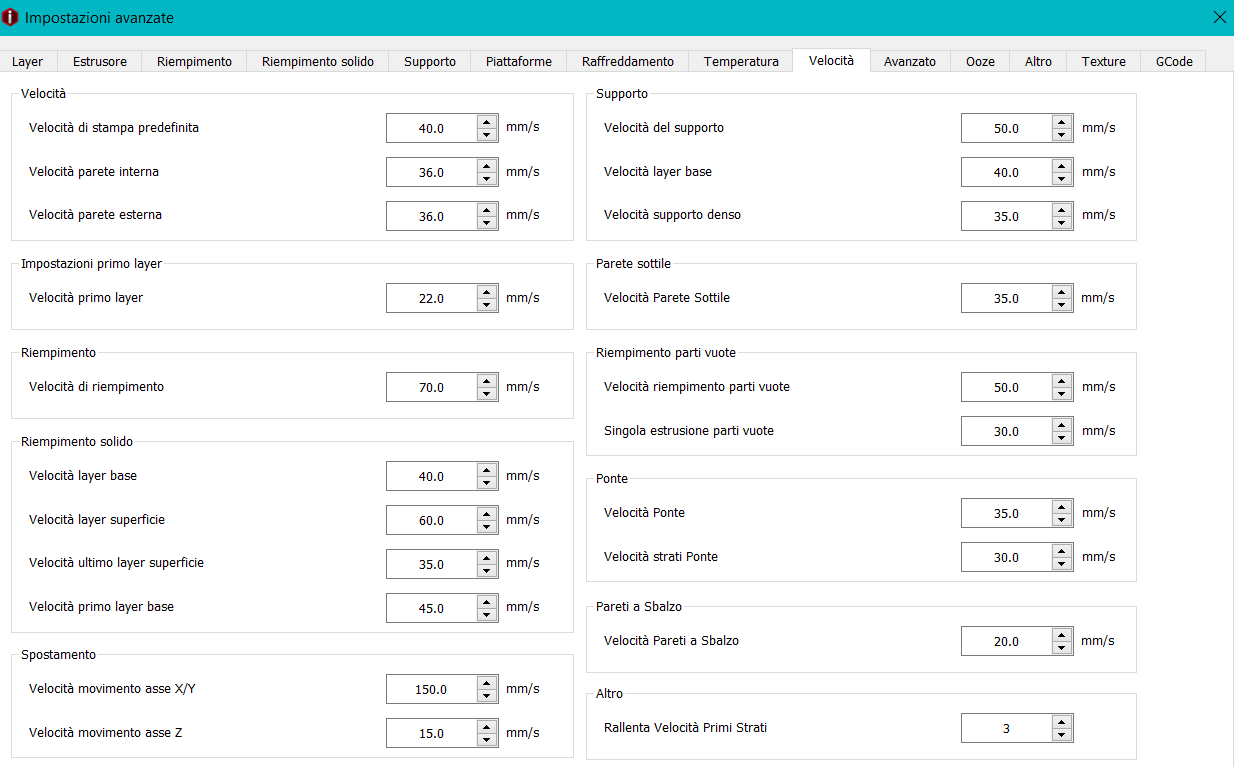Viewport: 1234px width, 767px height.
Task: Open the Layer tab
Action: tap(28, 62)
